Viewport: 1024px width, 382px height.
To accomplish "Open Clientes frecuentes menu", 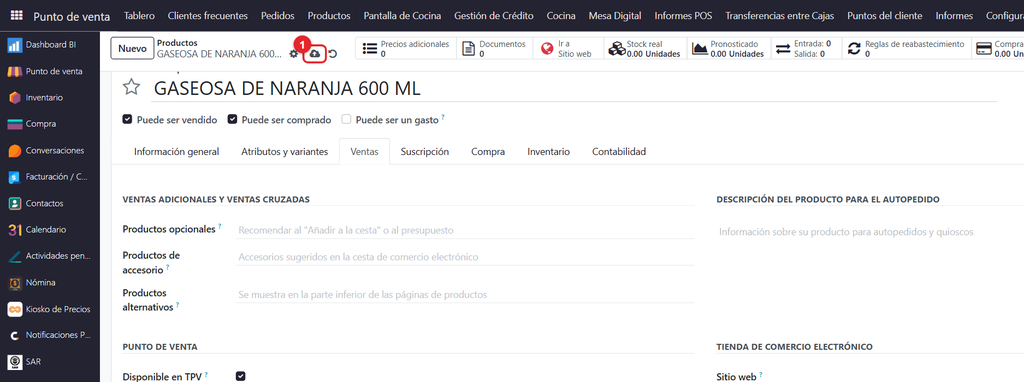I will point(208,16).
